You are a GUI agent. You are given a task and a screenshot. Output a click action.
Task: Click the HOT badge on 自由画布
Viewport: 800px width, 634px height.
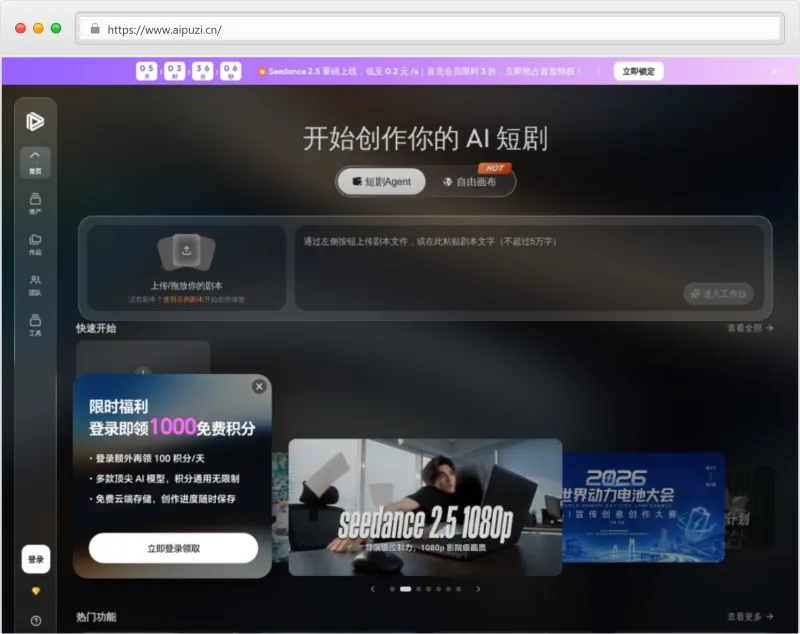(495, 168)
